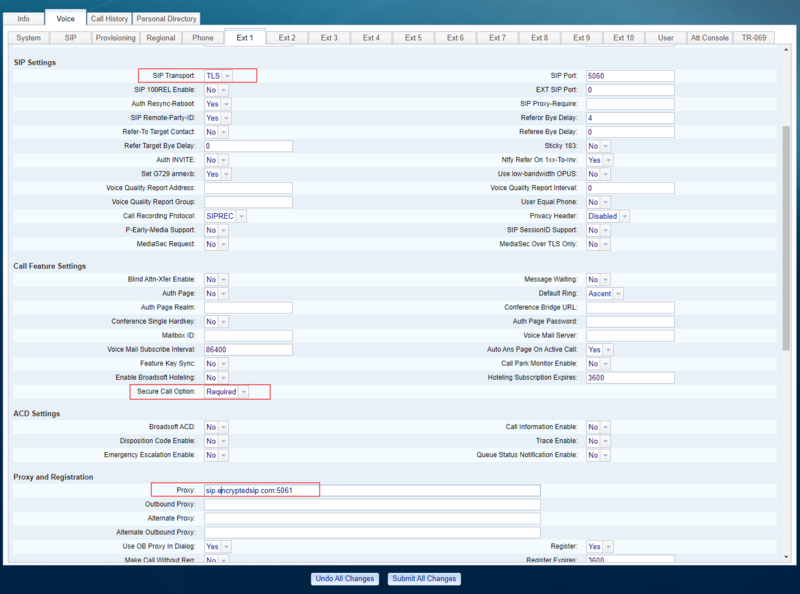Open the Att Console tab

click(x=710, y=38)
